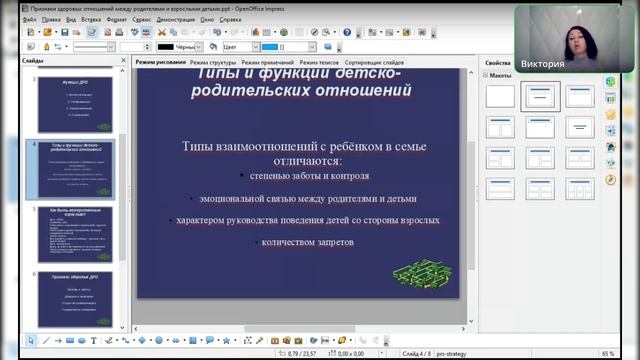Open the Демонстрация menu

click(176, 20)
